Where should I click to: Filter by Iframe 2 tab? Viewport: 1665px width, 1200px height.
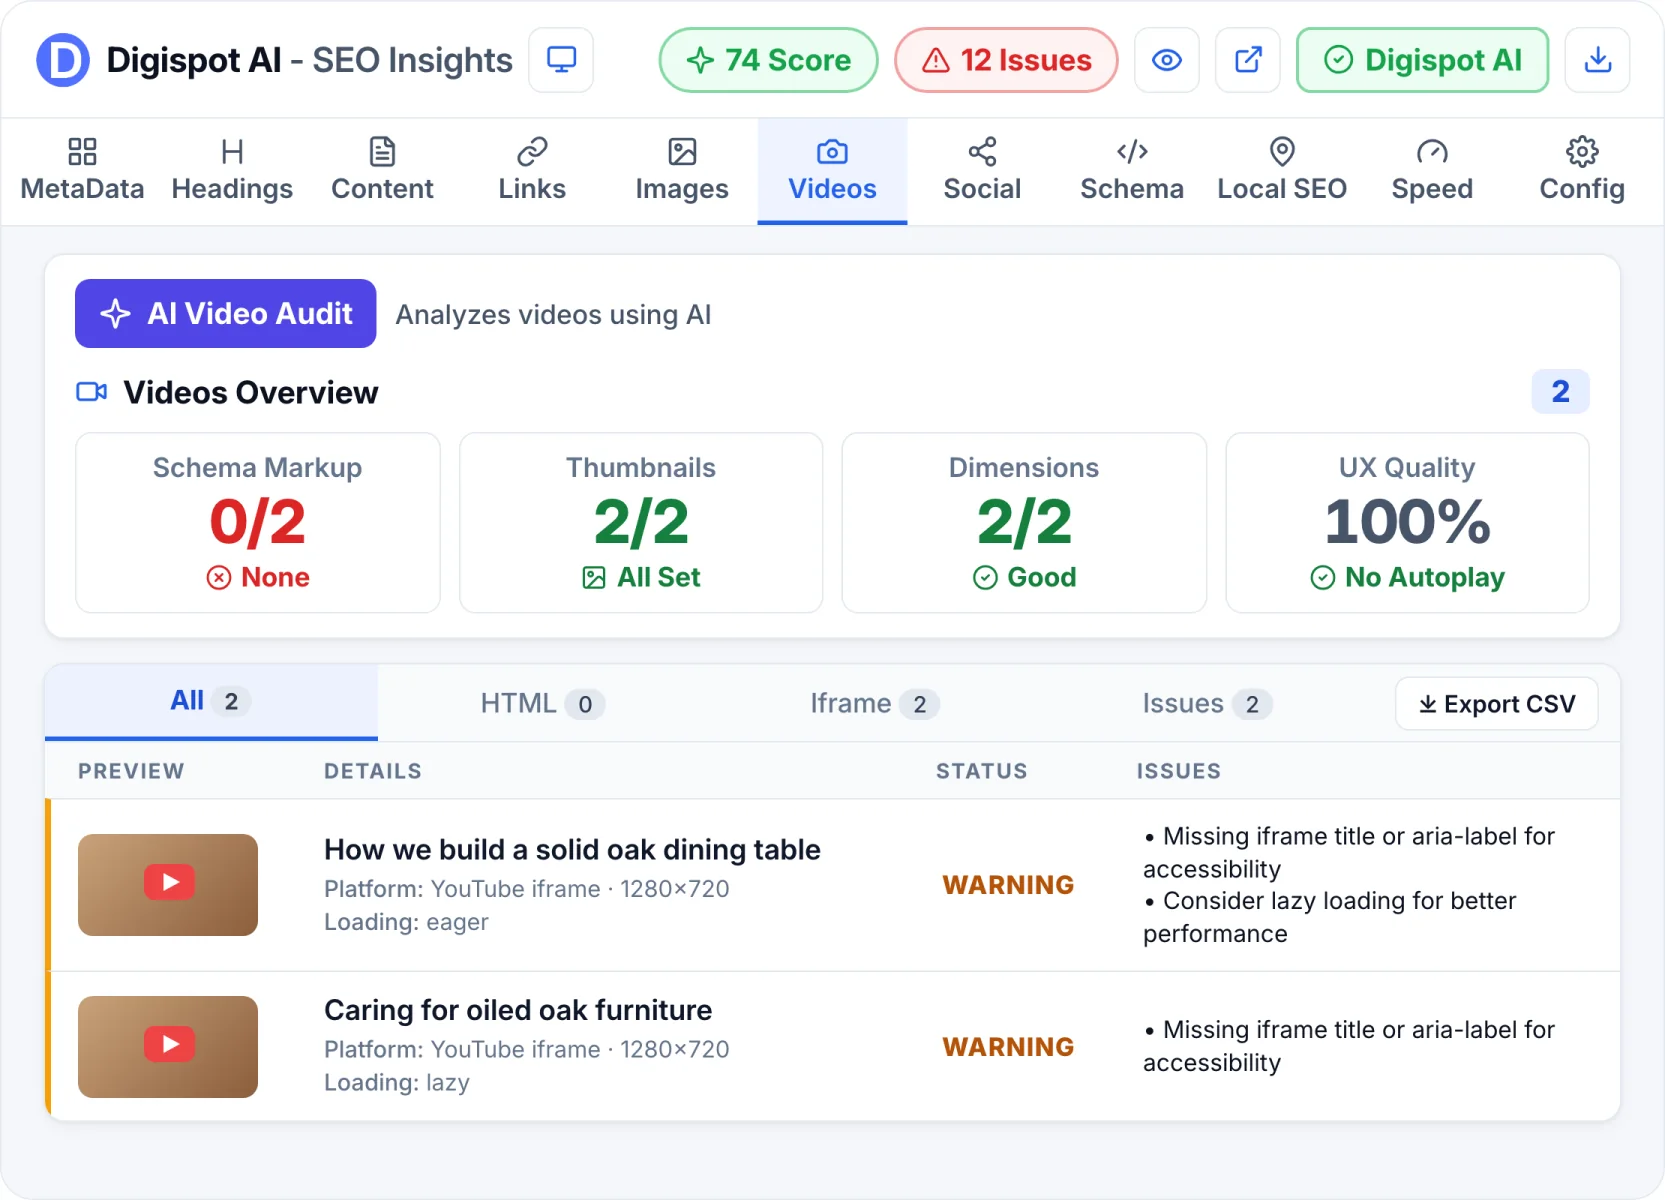875,704
